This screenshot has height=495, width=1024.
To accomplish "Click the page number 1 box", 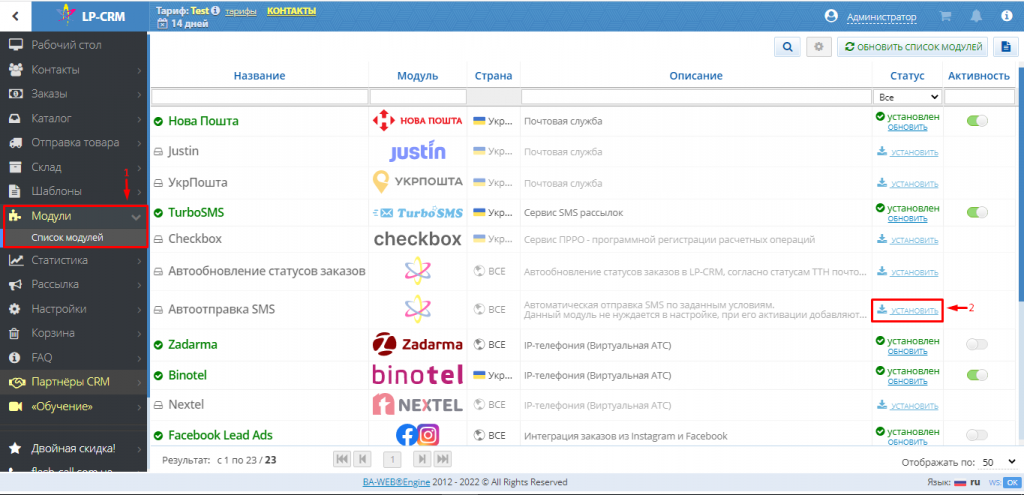I will (x=392, y=459).
